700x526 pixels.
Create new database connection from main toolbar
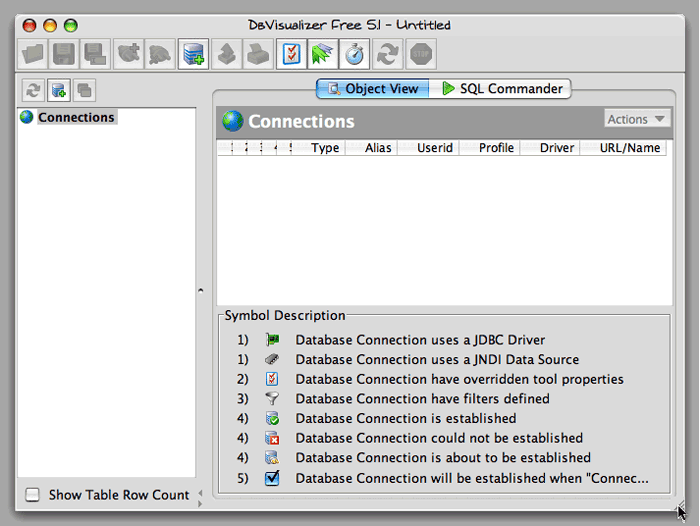tap(193, 54)
